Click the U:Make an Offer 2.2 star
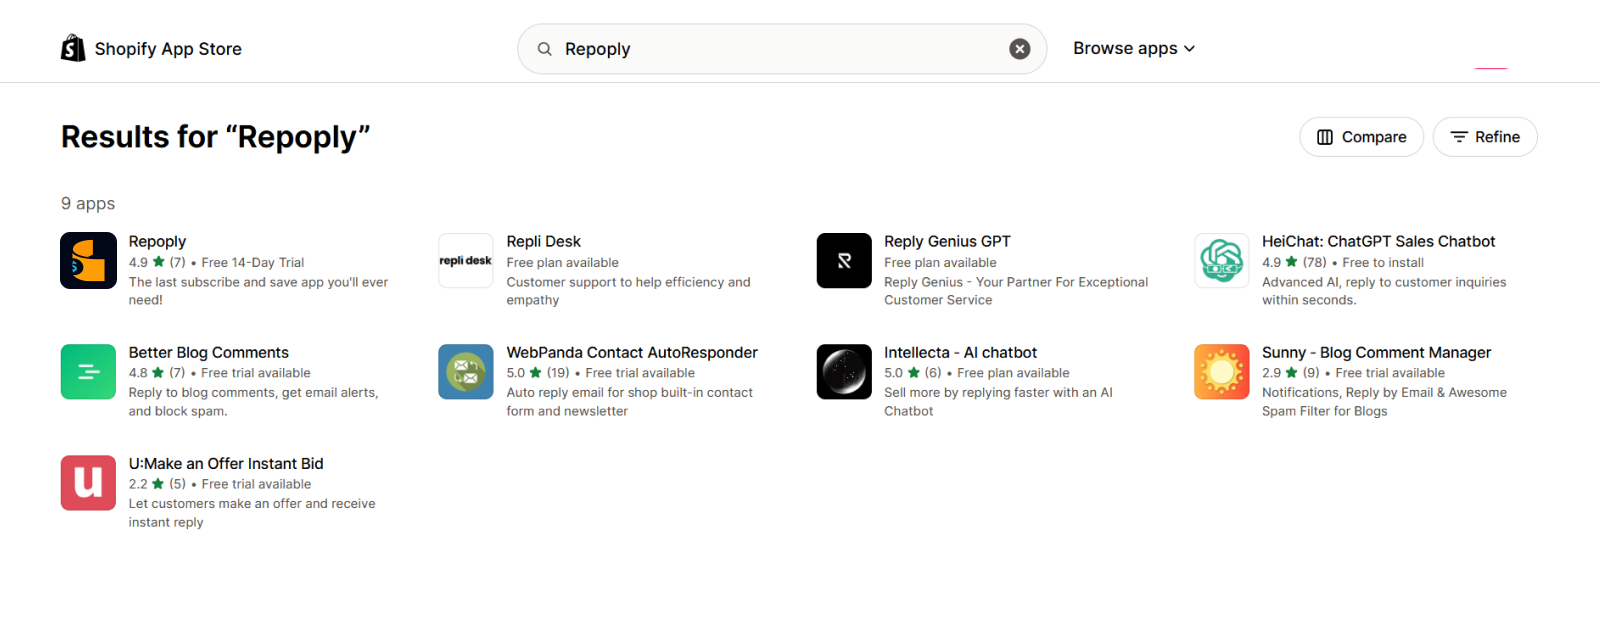1600x625 pixels. pos(157,484)
